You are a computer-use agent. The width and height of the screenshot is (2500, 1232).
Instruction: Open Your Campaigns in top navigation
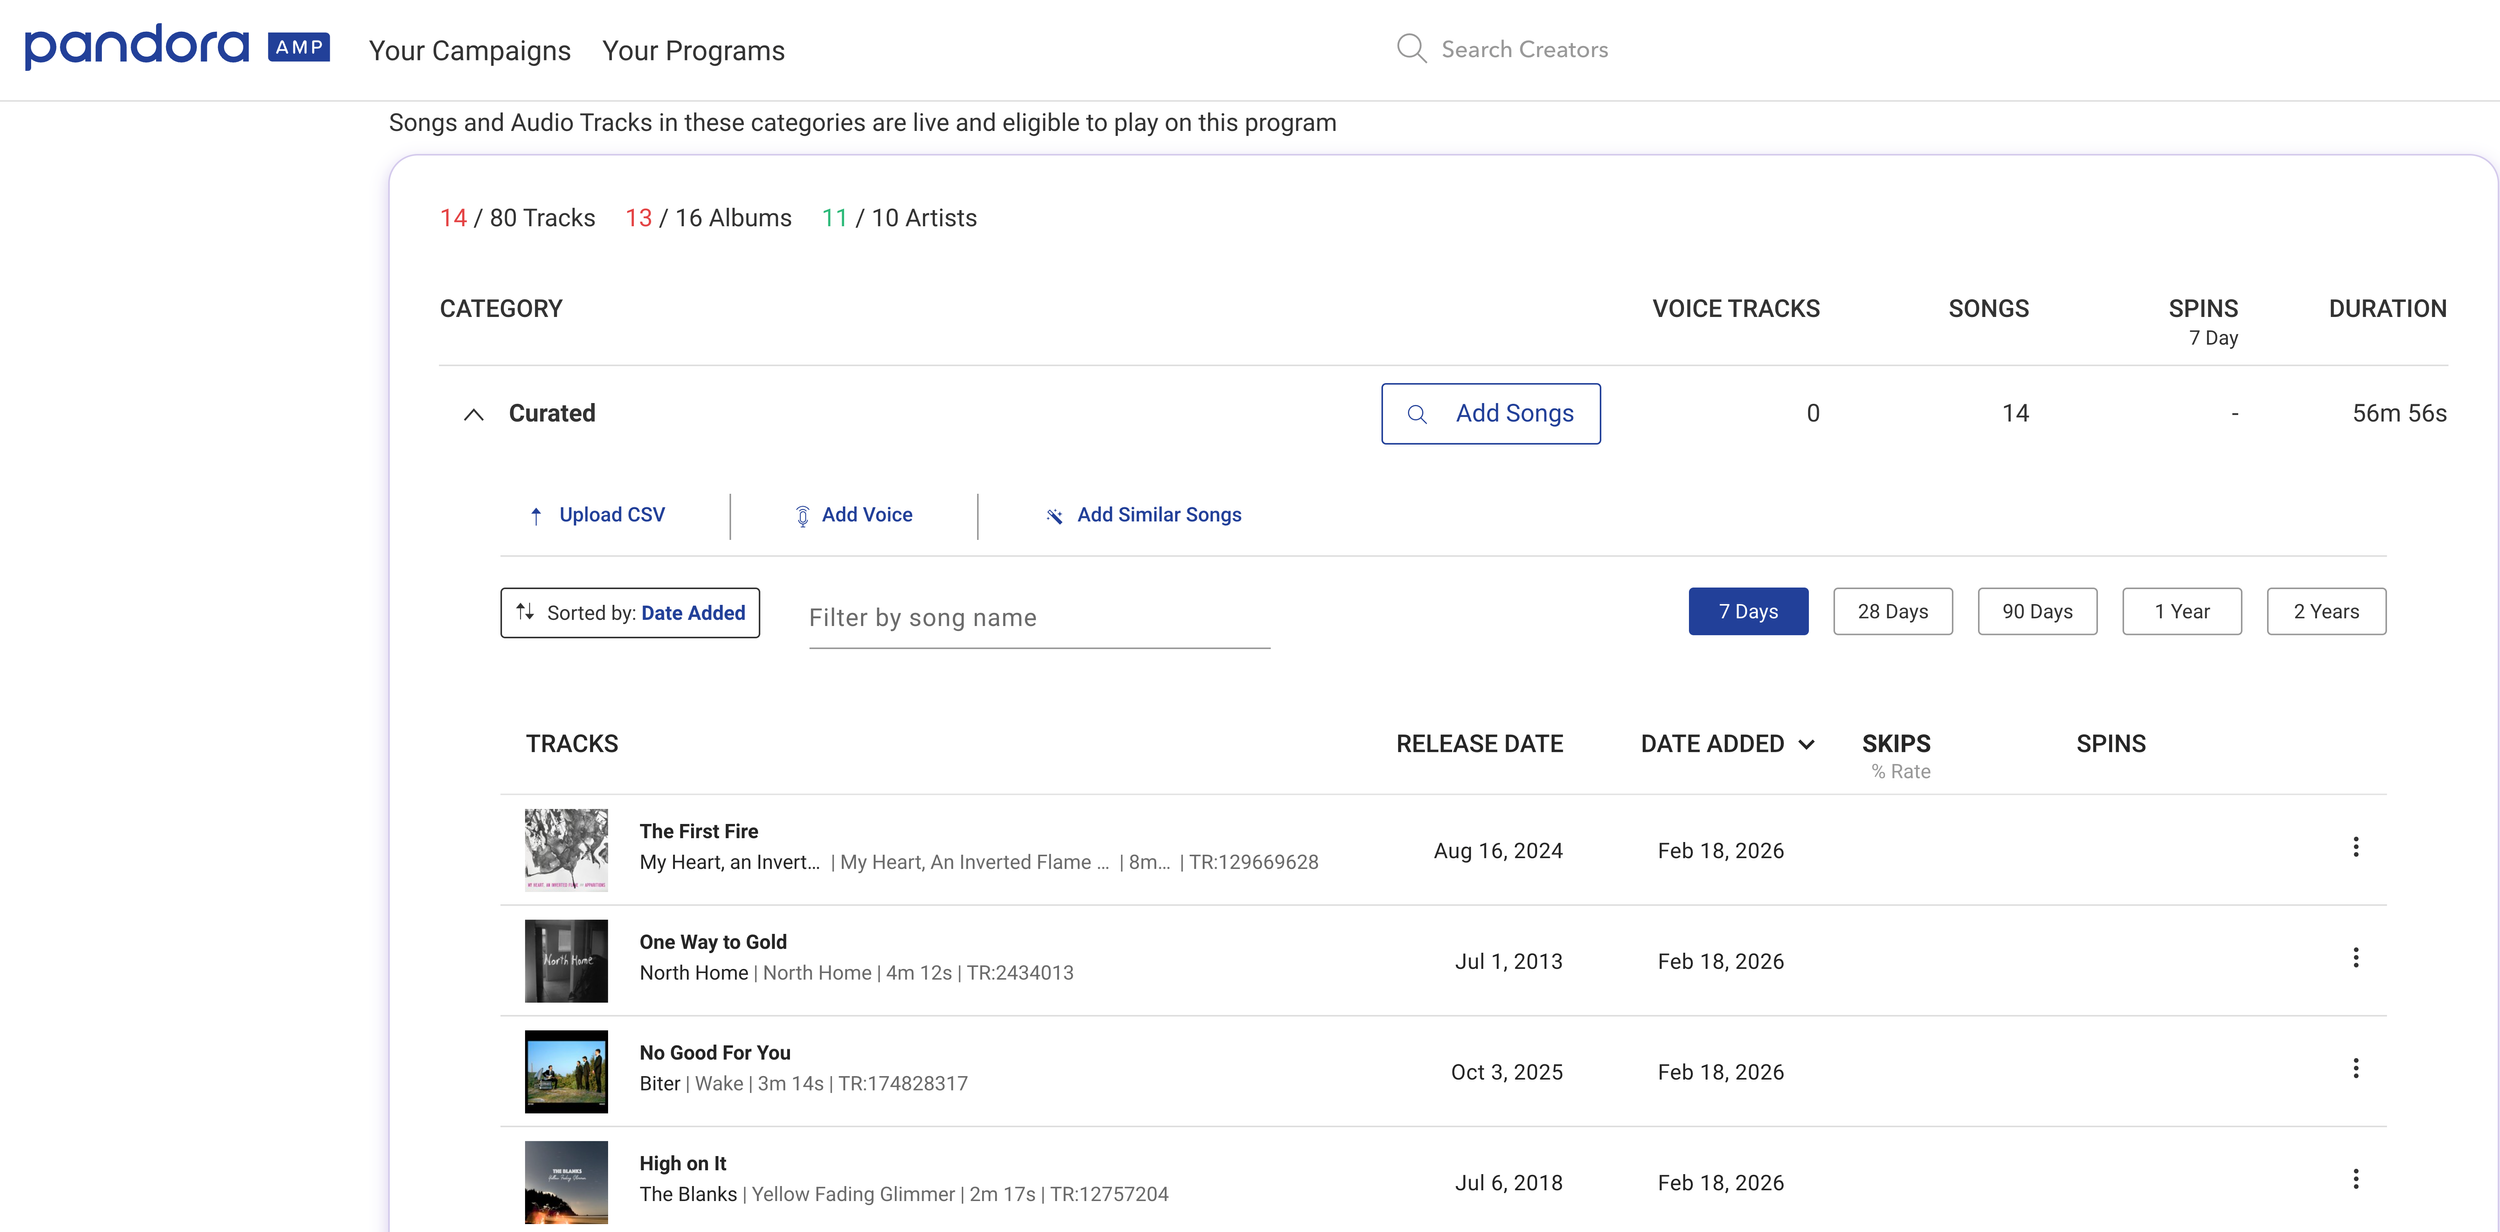click(469, 51)
